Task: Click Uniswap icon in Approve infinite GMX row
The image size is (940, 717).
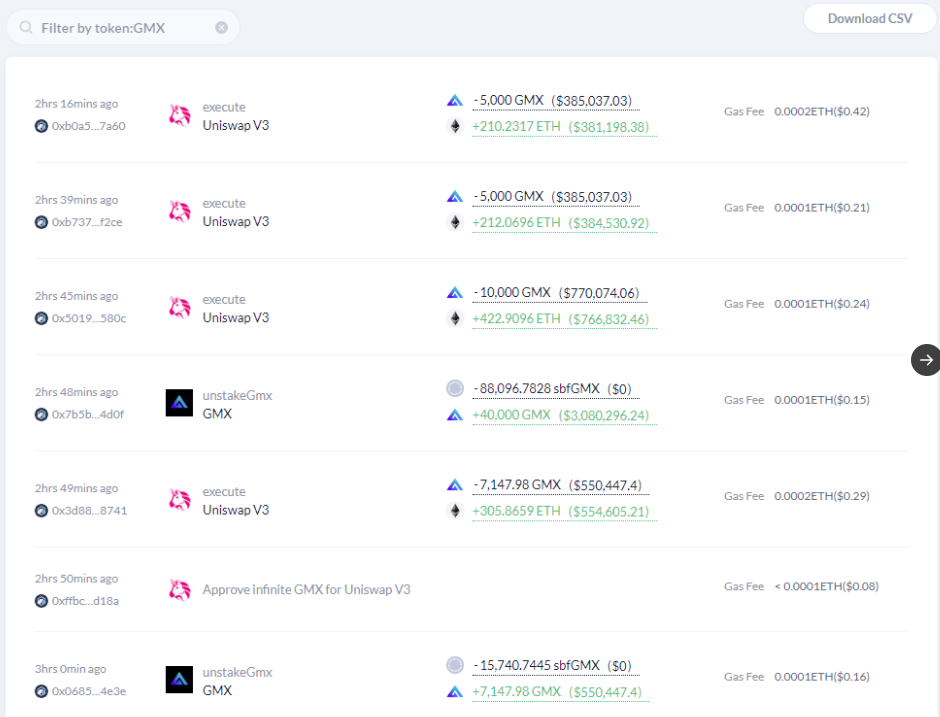Action: 179,590
